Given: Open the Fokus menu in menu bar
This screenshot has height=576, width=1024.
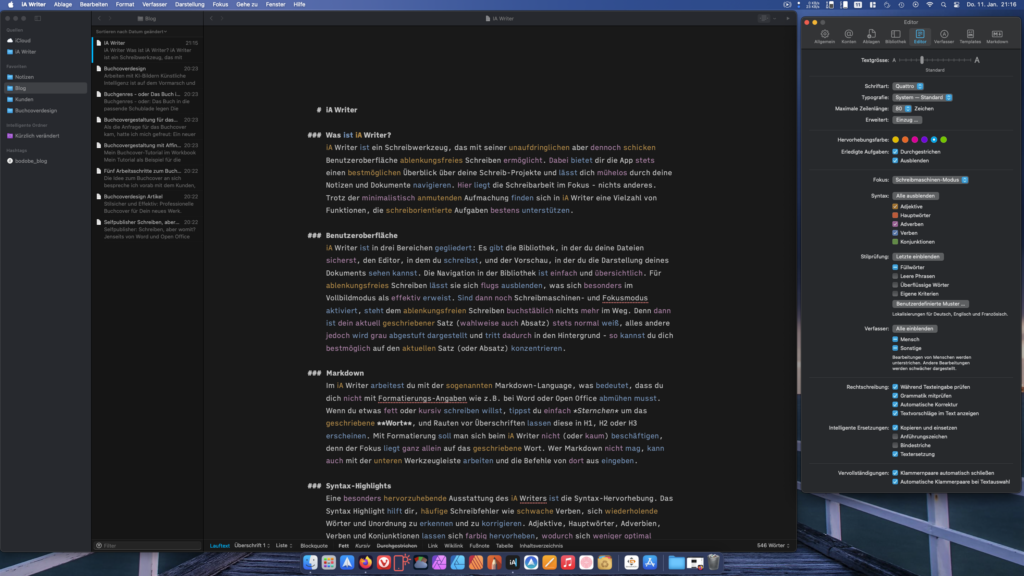Looking at the screenshot, I should [220, 5].
